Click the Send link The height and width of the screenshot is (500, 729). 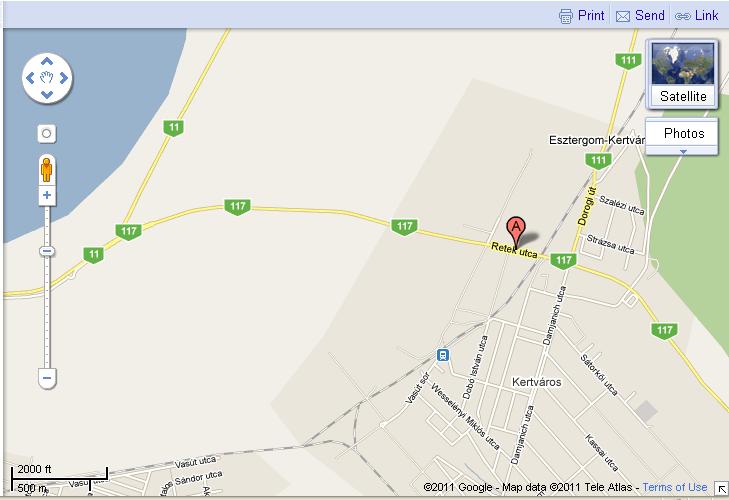640,15
